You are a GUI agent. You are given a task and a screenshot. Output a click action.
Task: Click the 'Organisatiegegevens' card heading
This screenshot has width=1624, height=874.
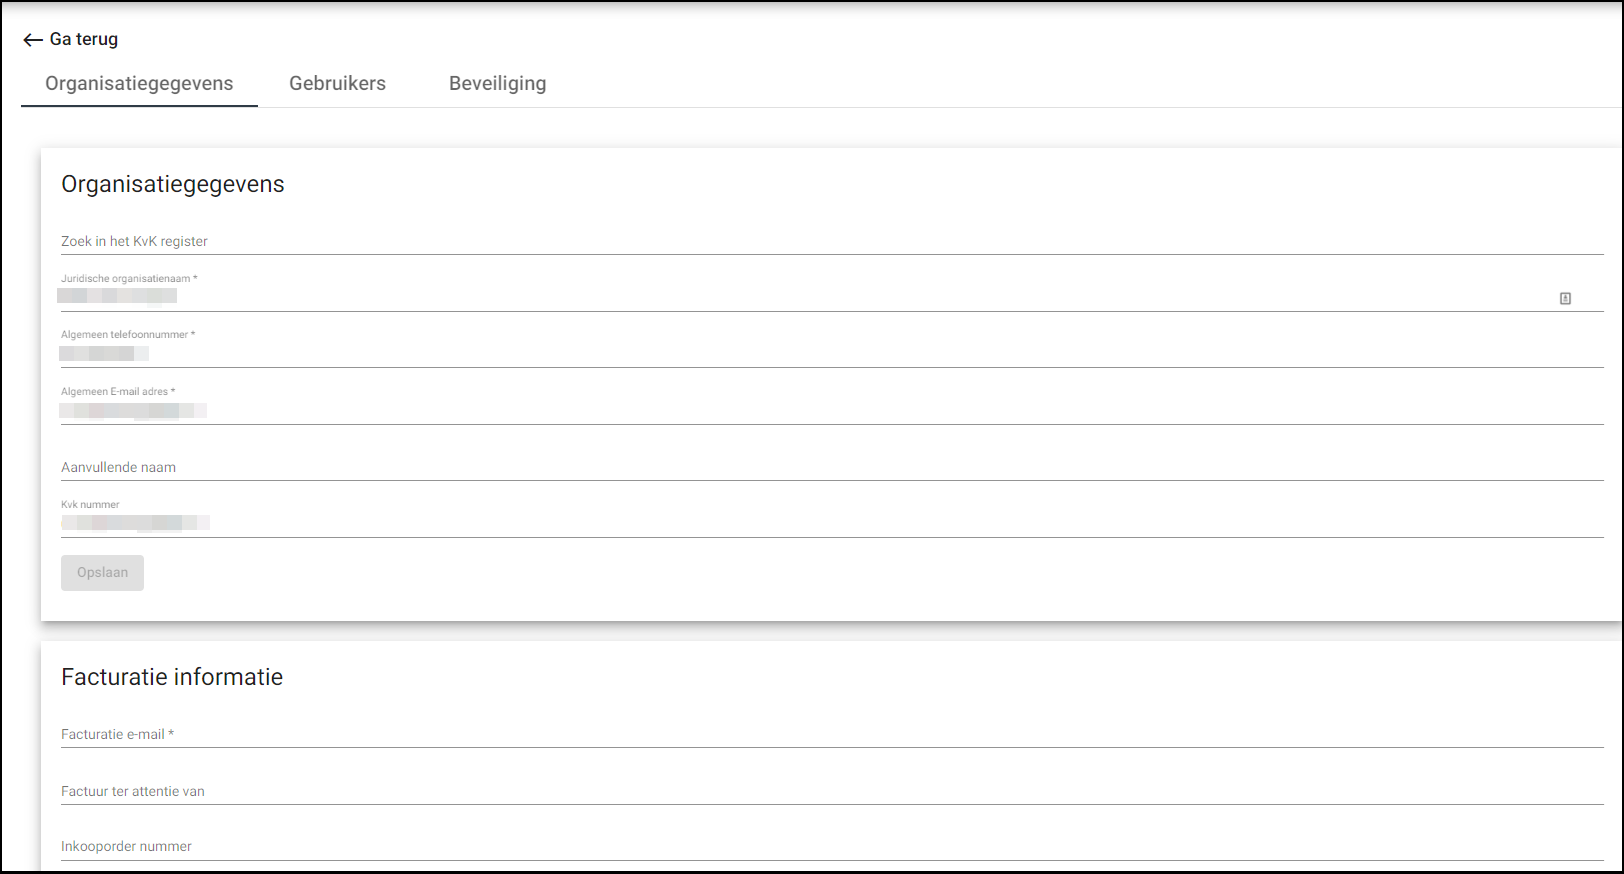tap(173, 184)
